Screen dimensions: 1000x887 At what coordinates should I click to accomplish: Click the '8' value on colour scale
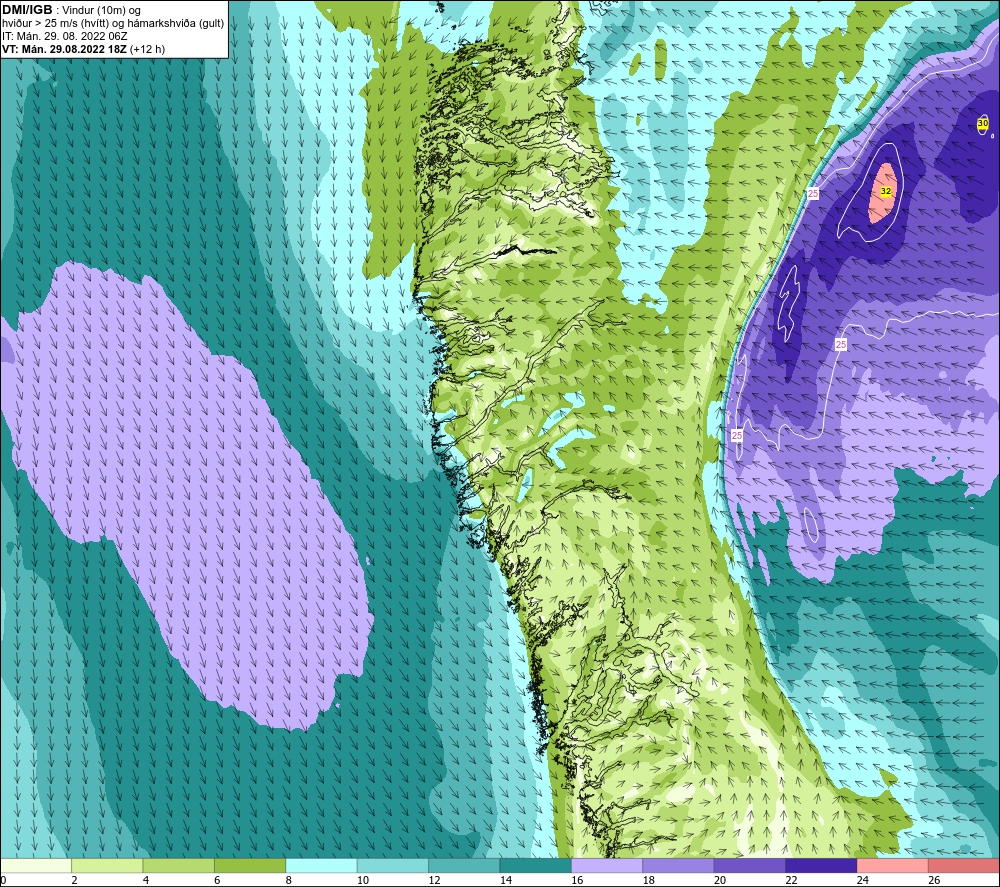point(289,880)
